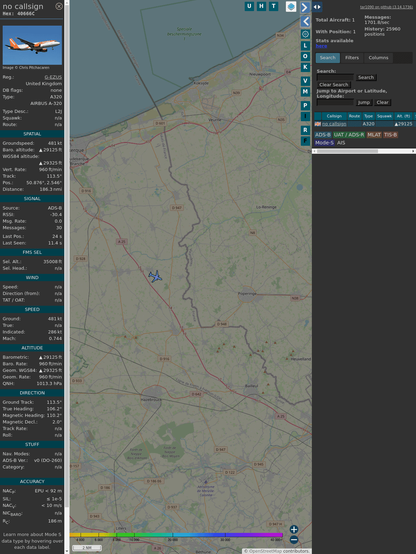The width and height of the screenshot is (416, 554).
Task: Toggle sidebar width with the double-arrow button
Action: pyautogui.click(x=317, y=7)
